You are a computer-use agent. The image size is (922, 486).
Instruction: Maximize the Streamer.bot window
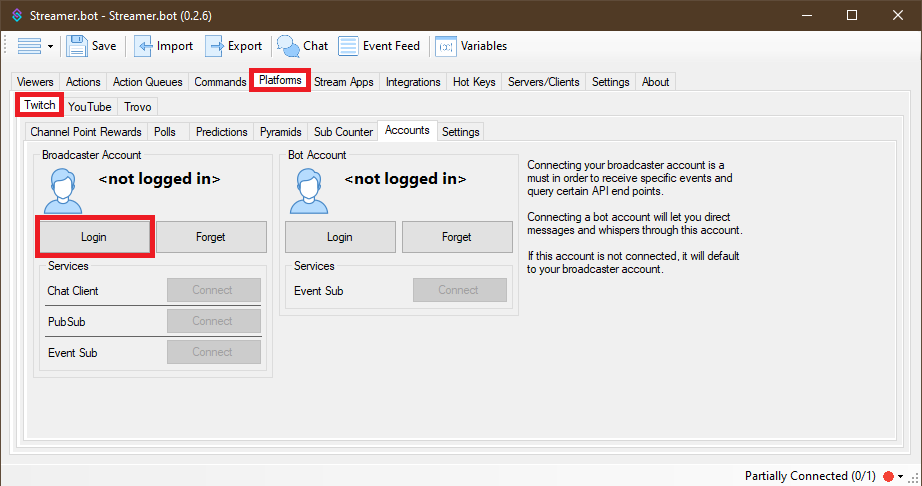[x=851, y=15]
